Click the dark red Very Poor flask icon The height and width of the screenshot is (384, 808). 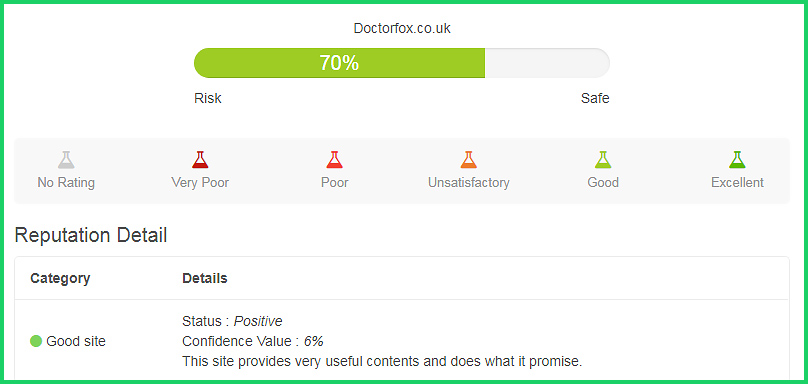click(200, 160)
